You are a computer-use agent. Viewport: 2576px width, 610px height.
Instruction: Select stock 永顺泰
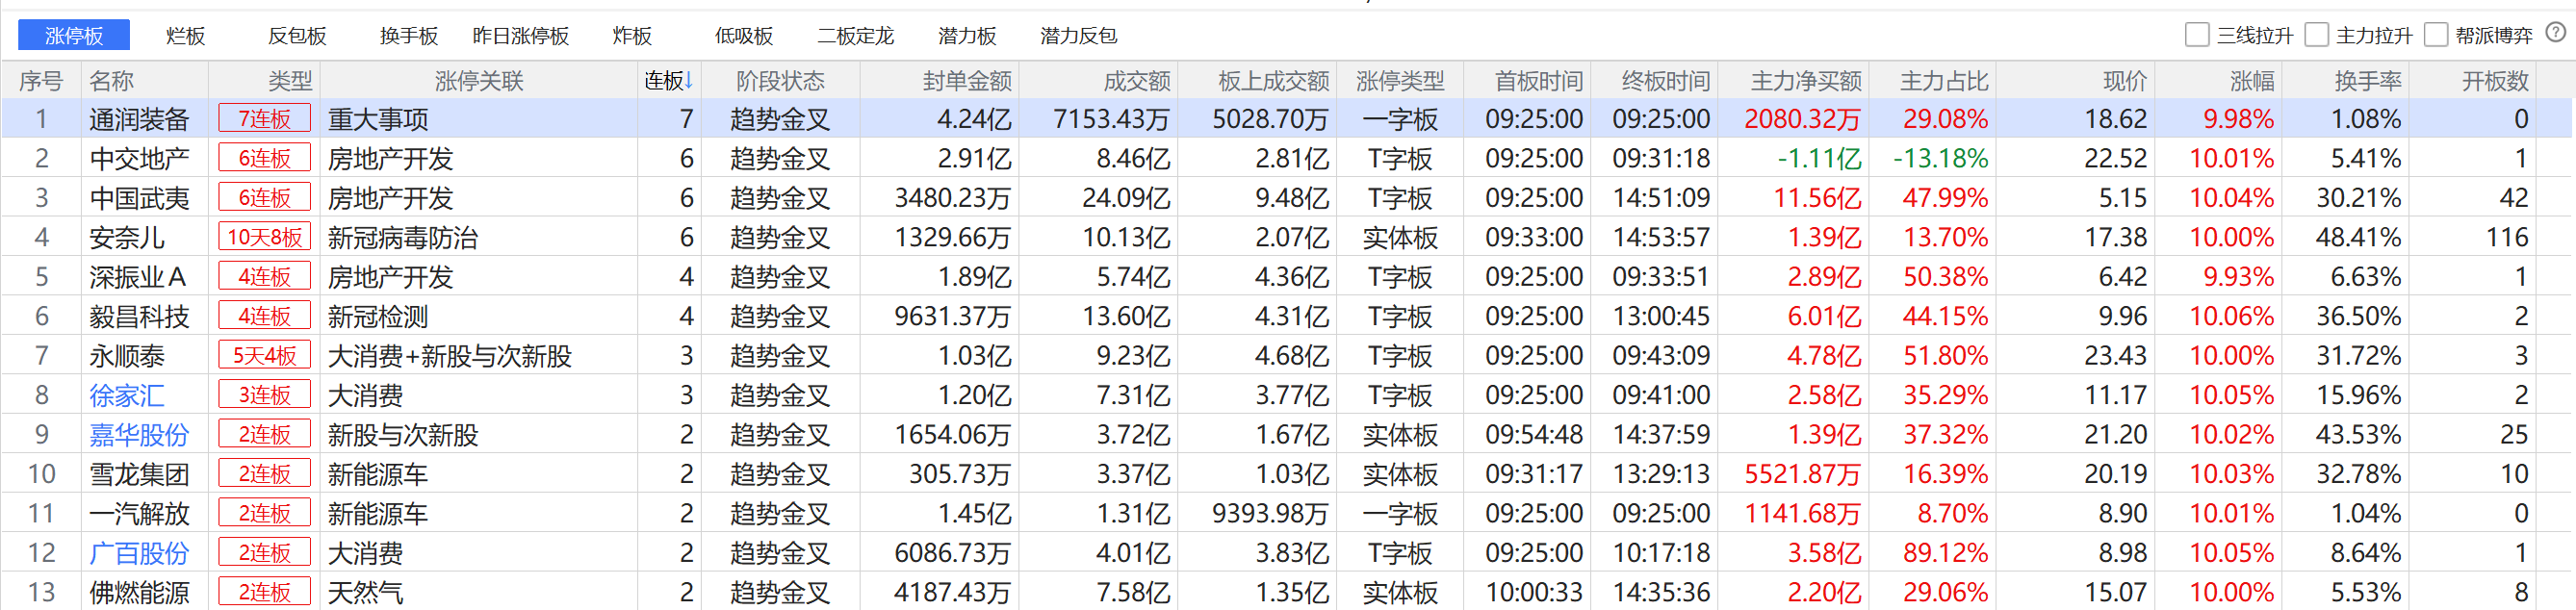127,356
